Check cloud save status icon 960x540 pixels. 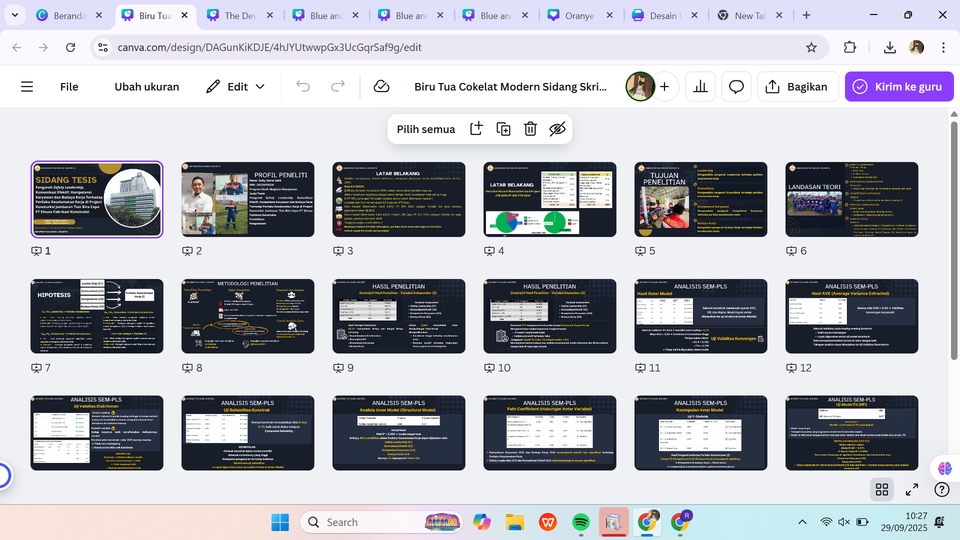381,87
